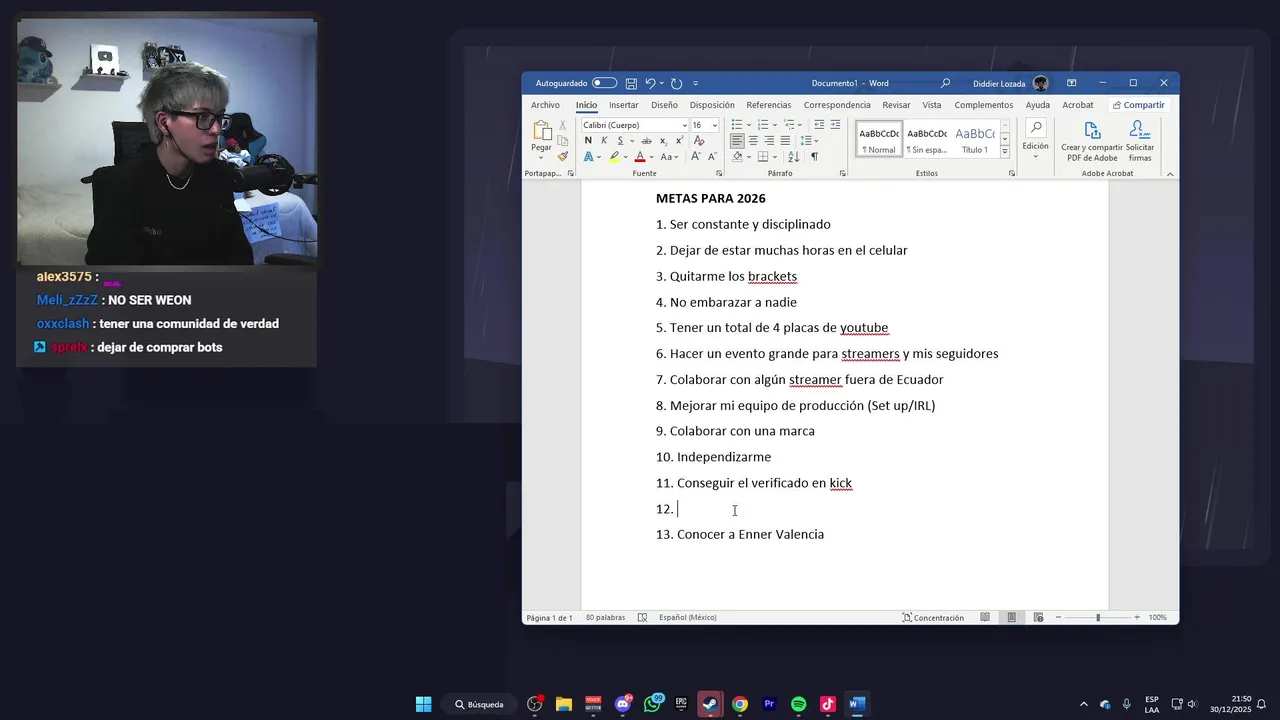The image size is (1280, 720).
Task: Open the font size 16 dropdown
Action: point(714,125)
